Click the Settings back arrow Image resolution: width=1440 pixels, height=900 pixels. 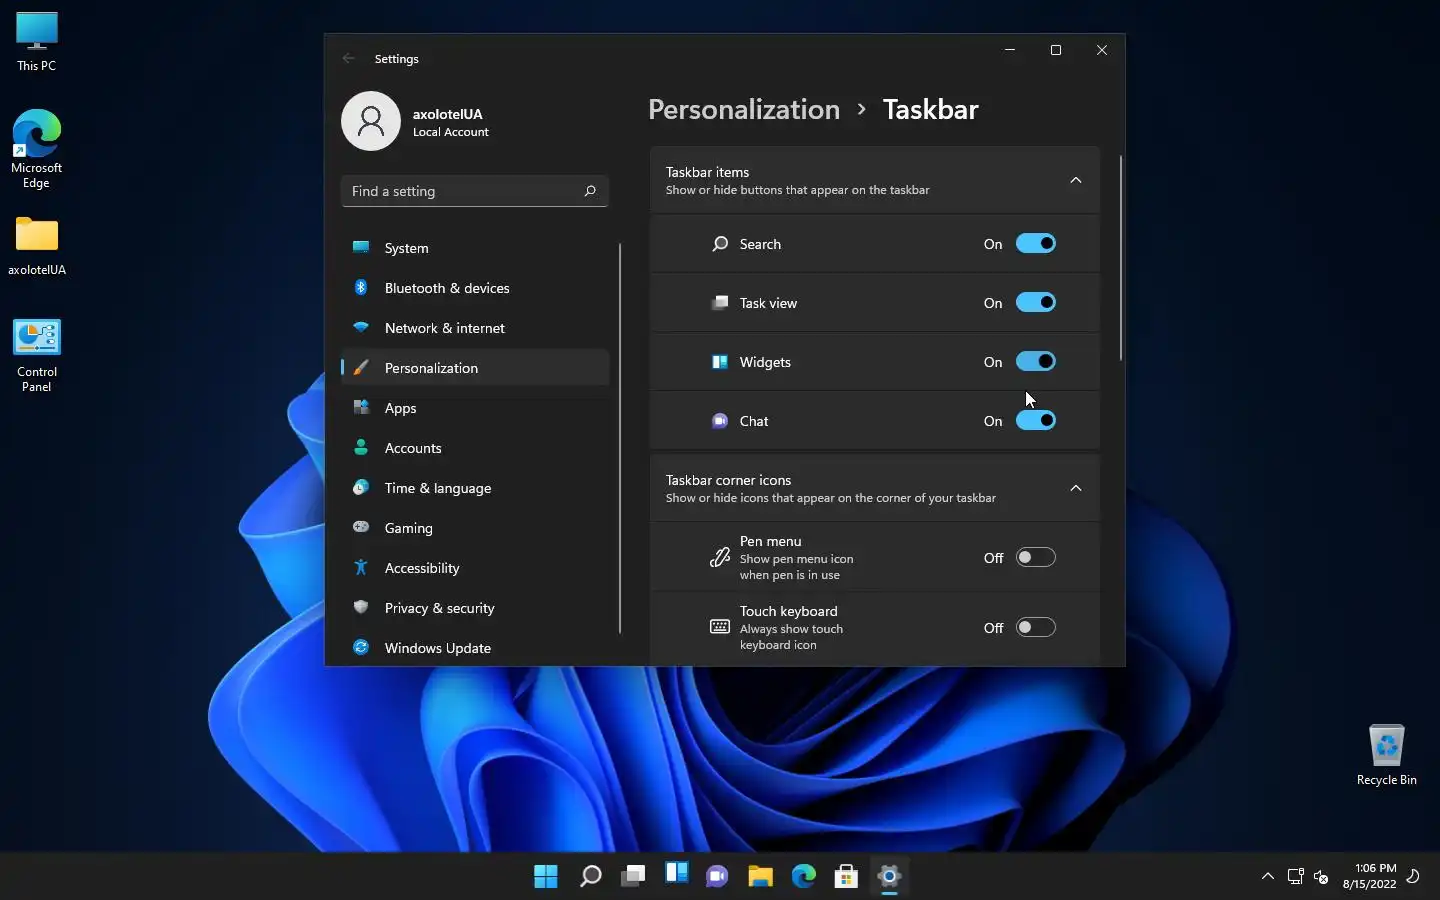click(348, 58)
